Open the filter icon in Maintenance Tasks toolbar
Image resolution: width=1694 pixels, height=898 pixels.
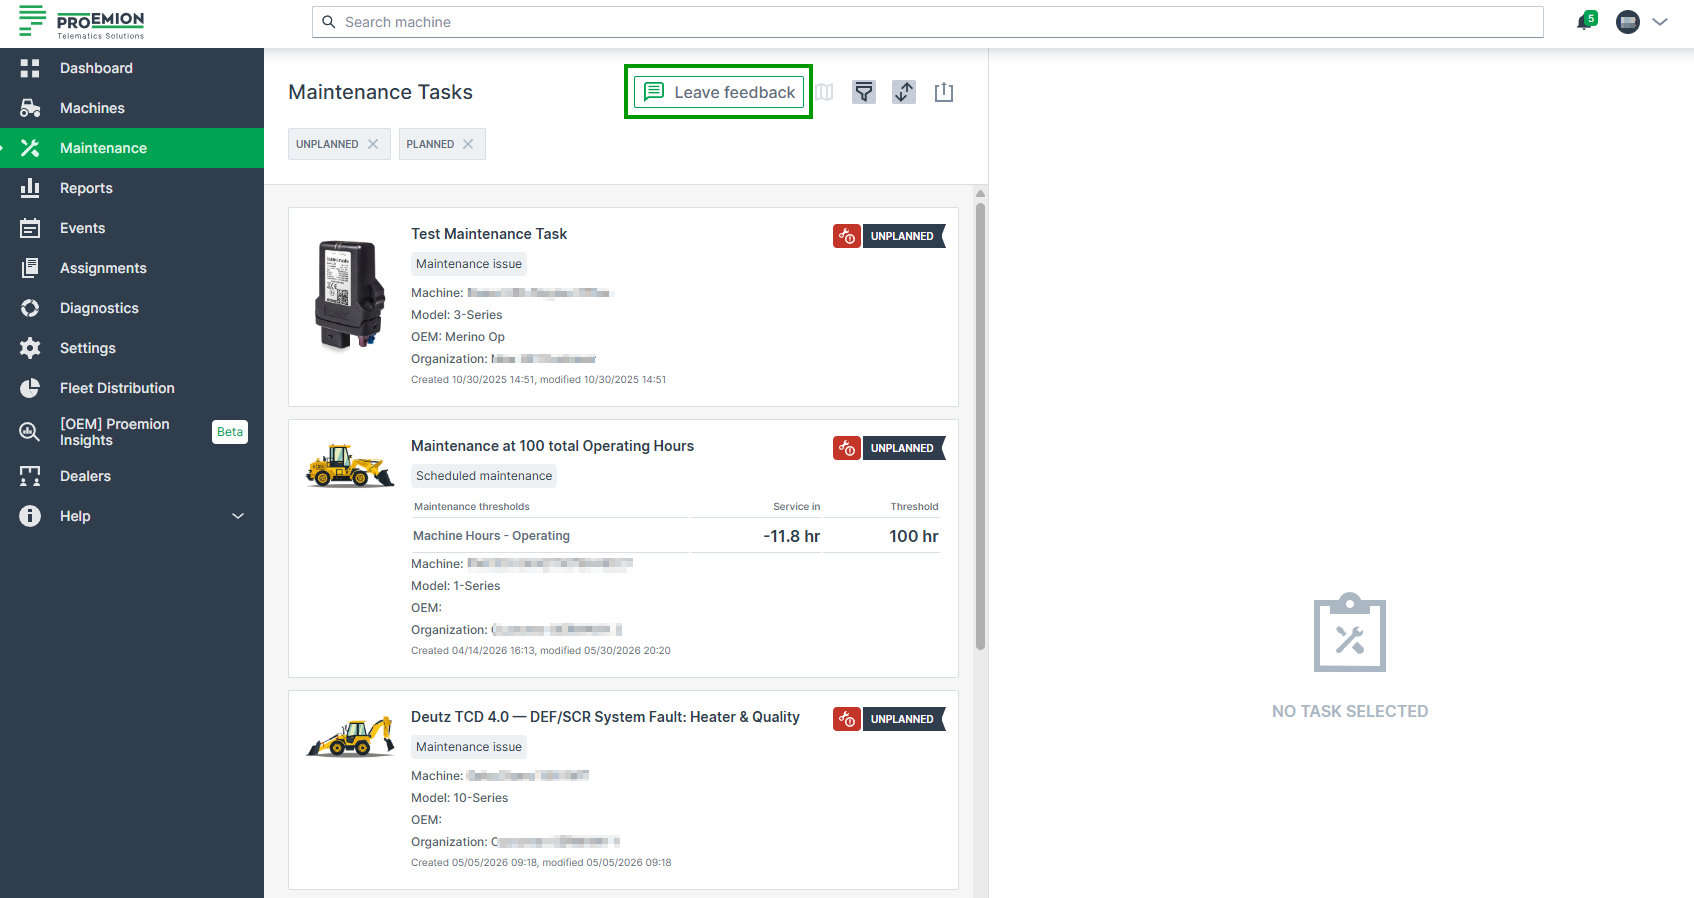point(864,92)
